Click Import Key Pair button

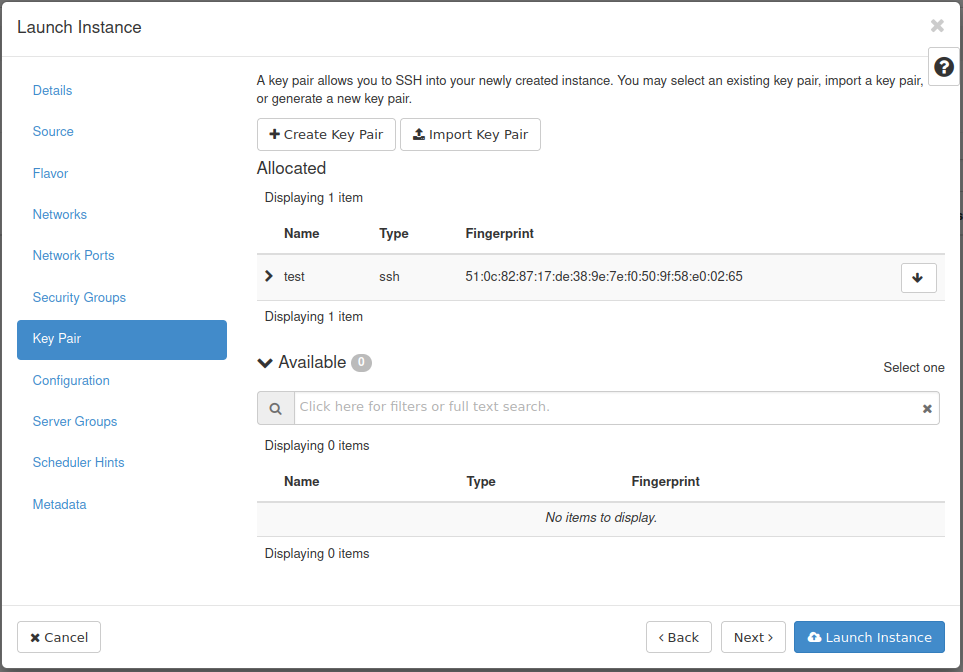(470, 135)
